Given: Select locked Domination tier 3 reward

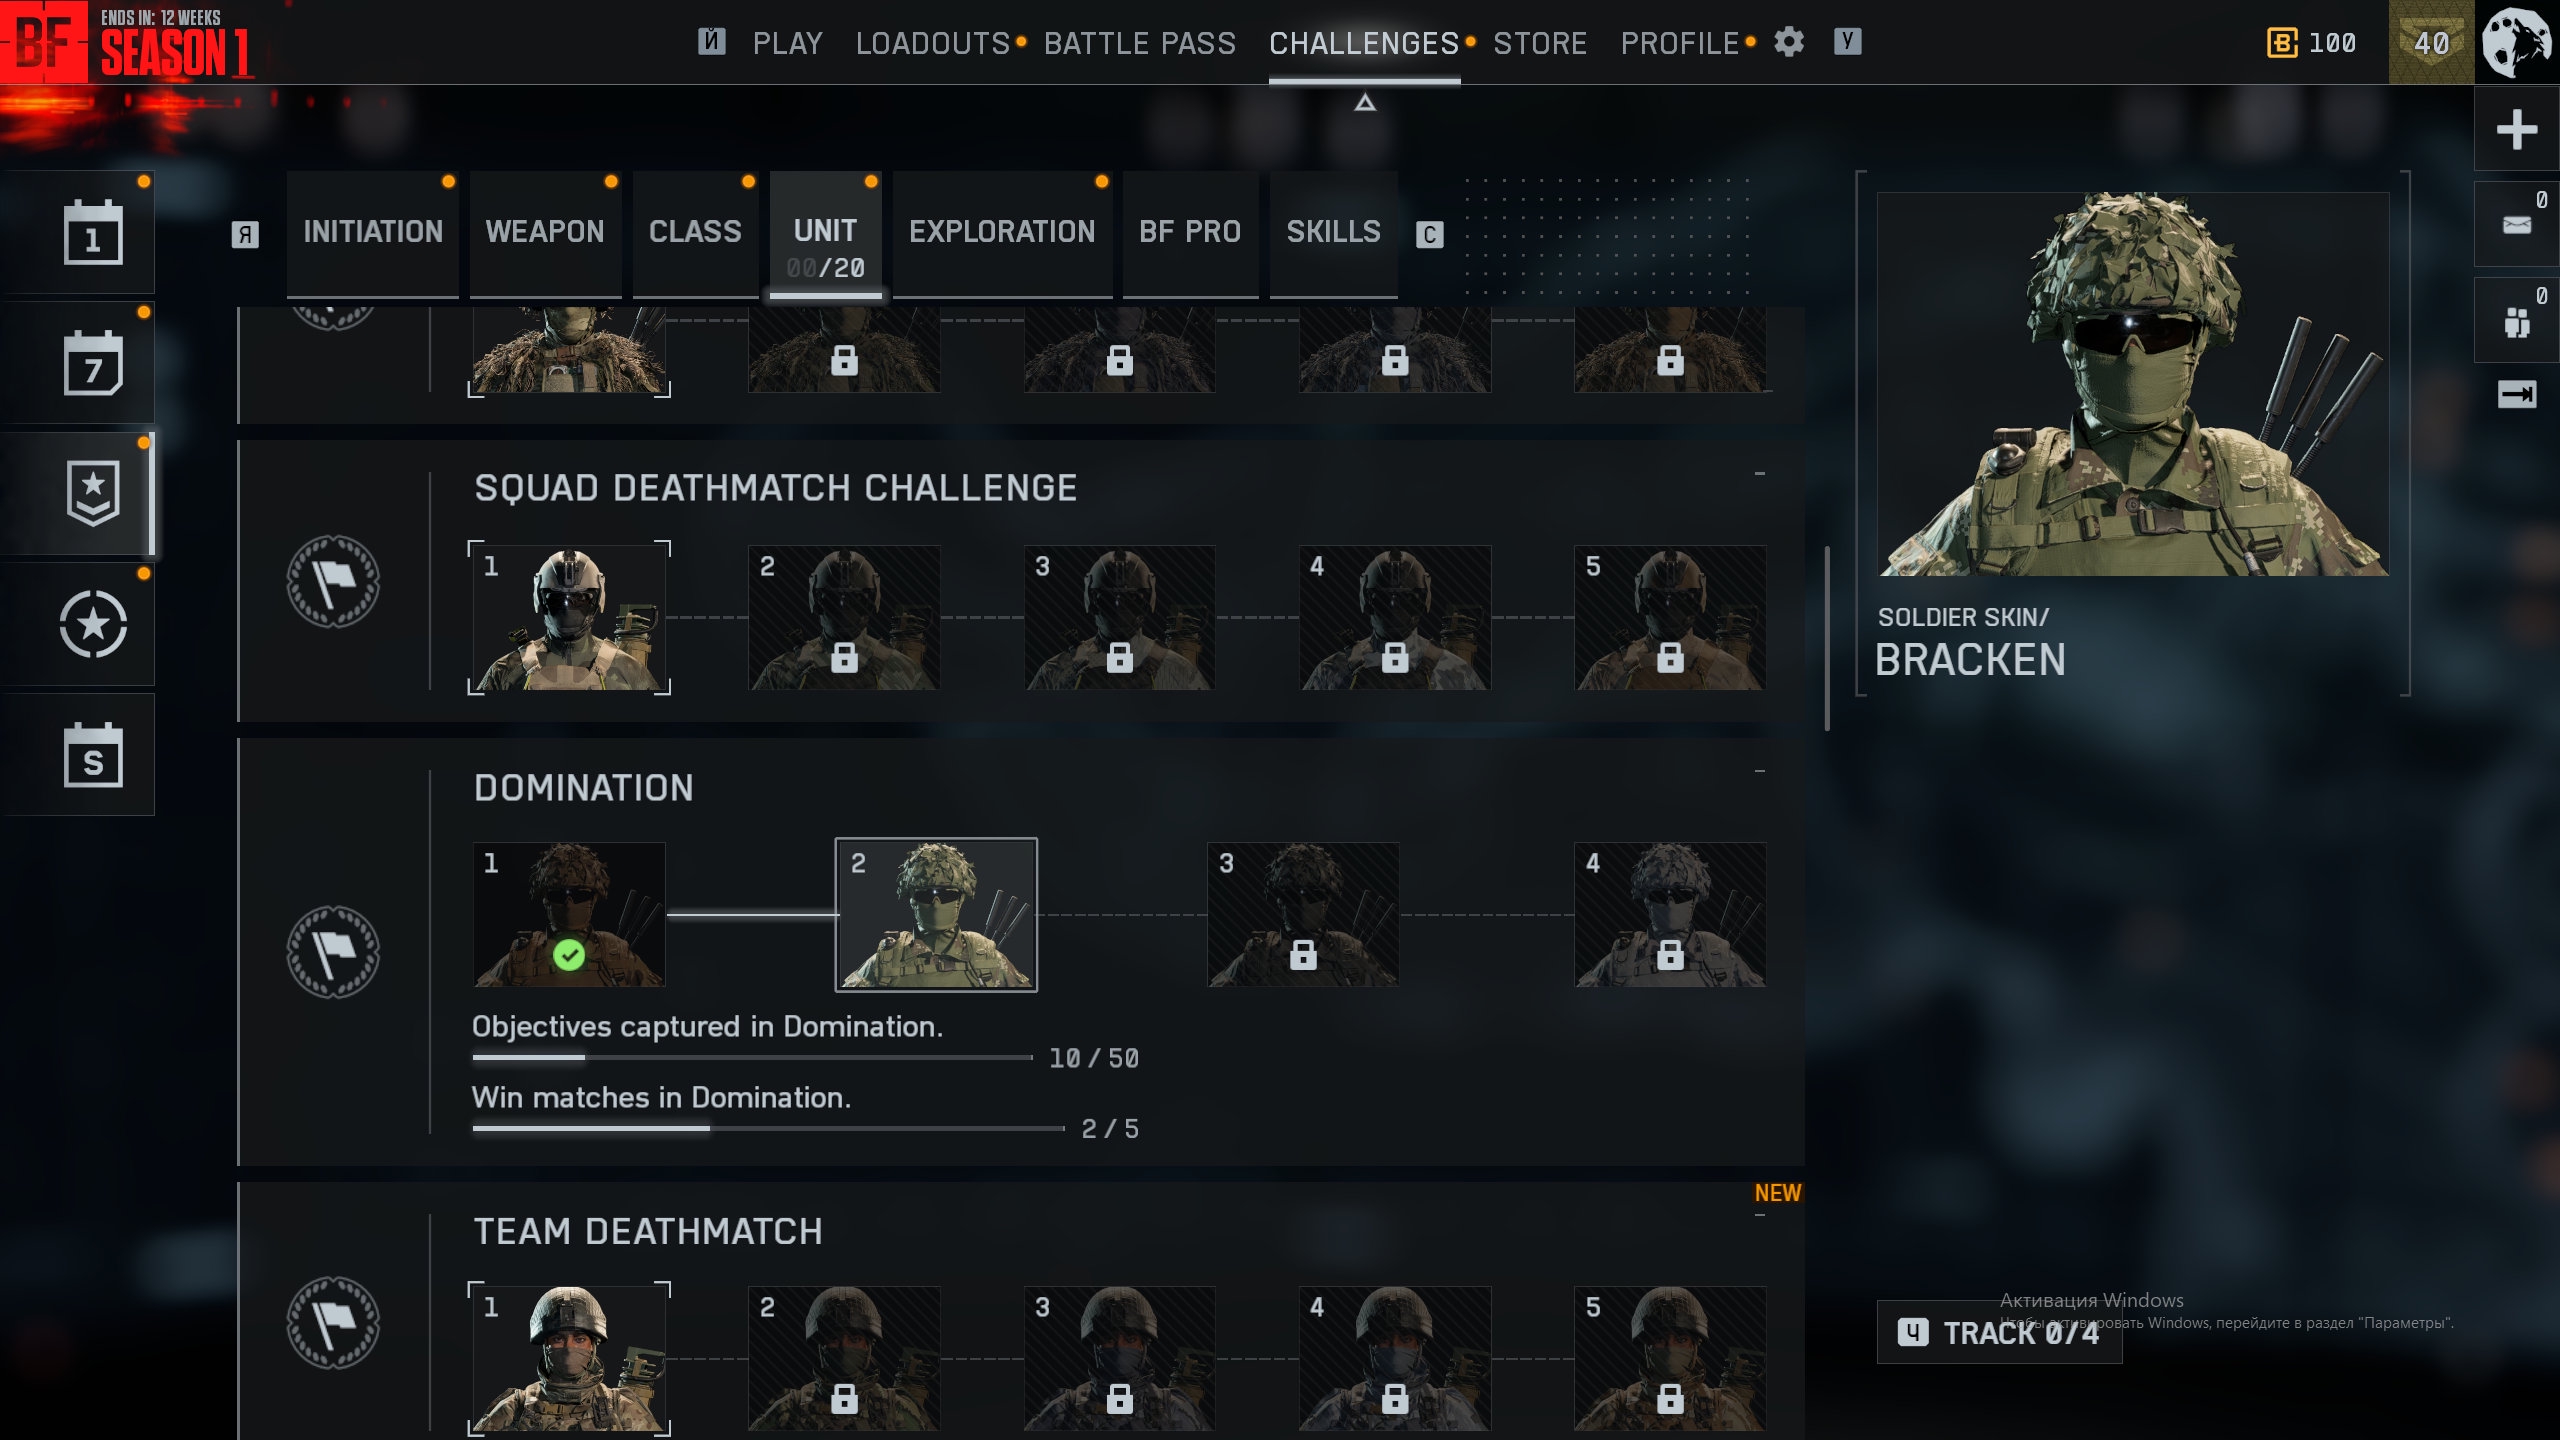Looking at the screenshot, I should click(1303, 914).
